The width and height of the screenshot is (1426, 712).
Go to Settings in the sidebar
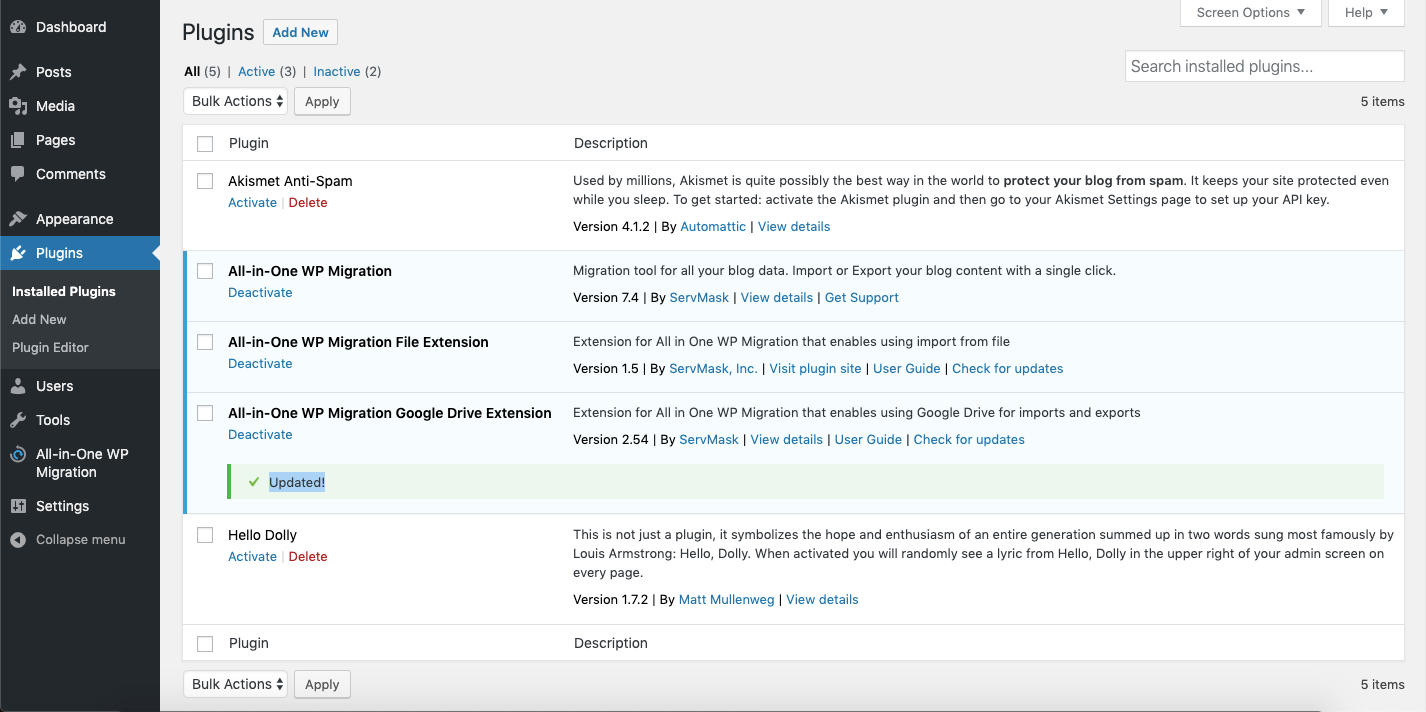[62, 506]
